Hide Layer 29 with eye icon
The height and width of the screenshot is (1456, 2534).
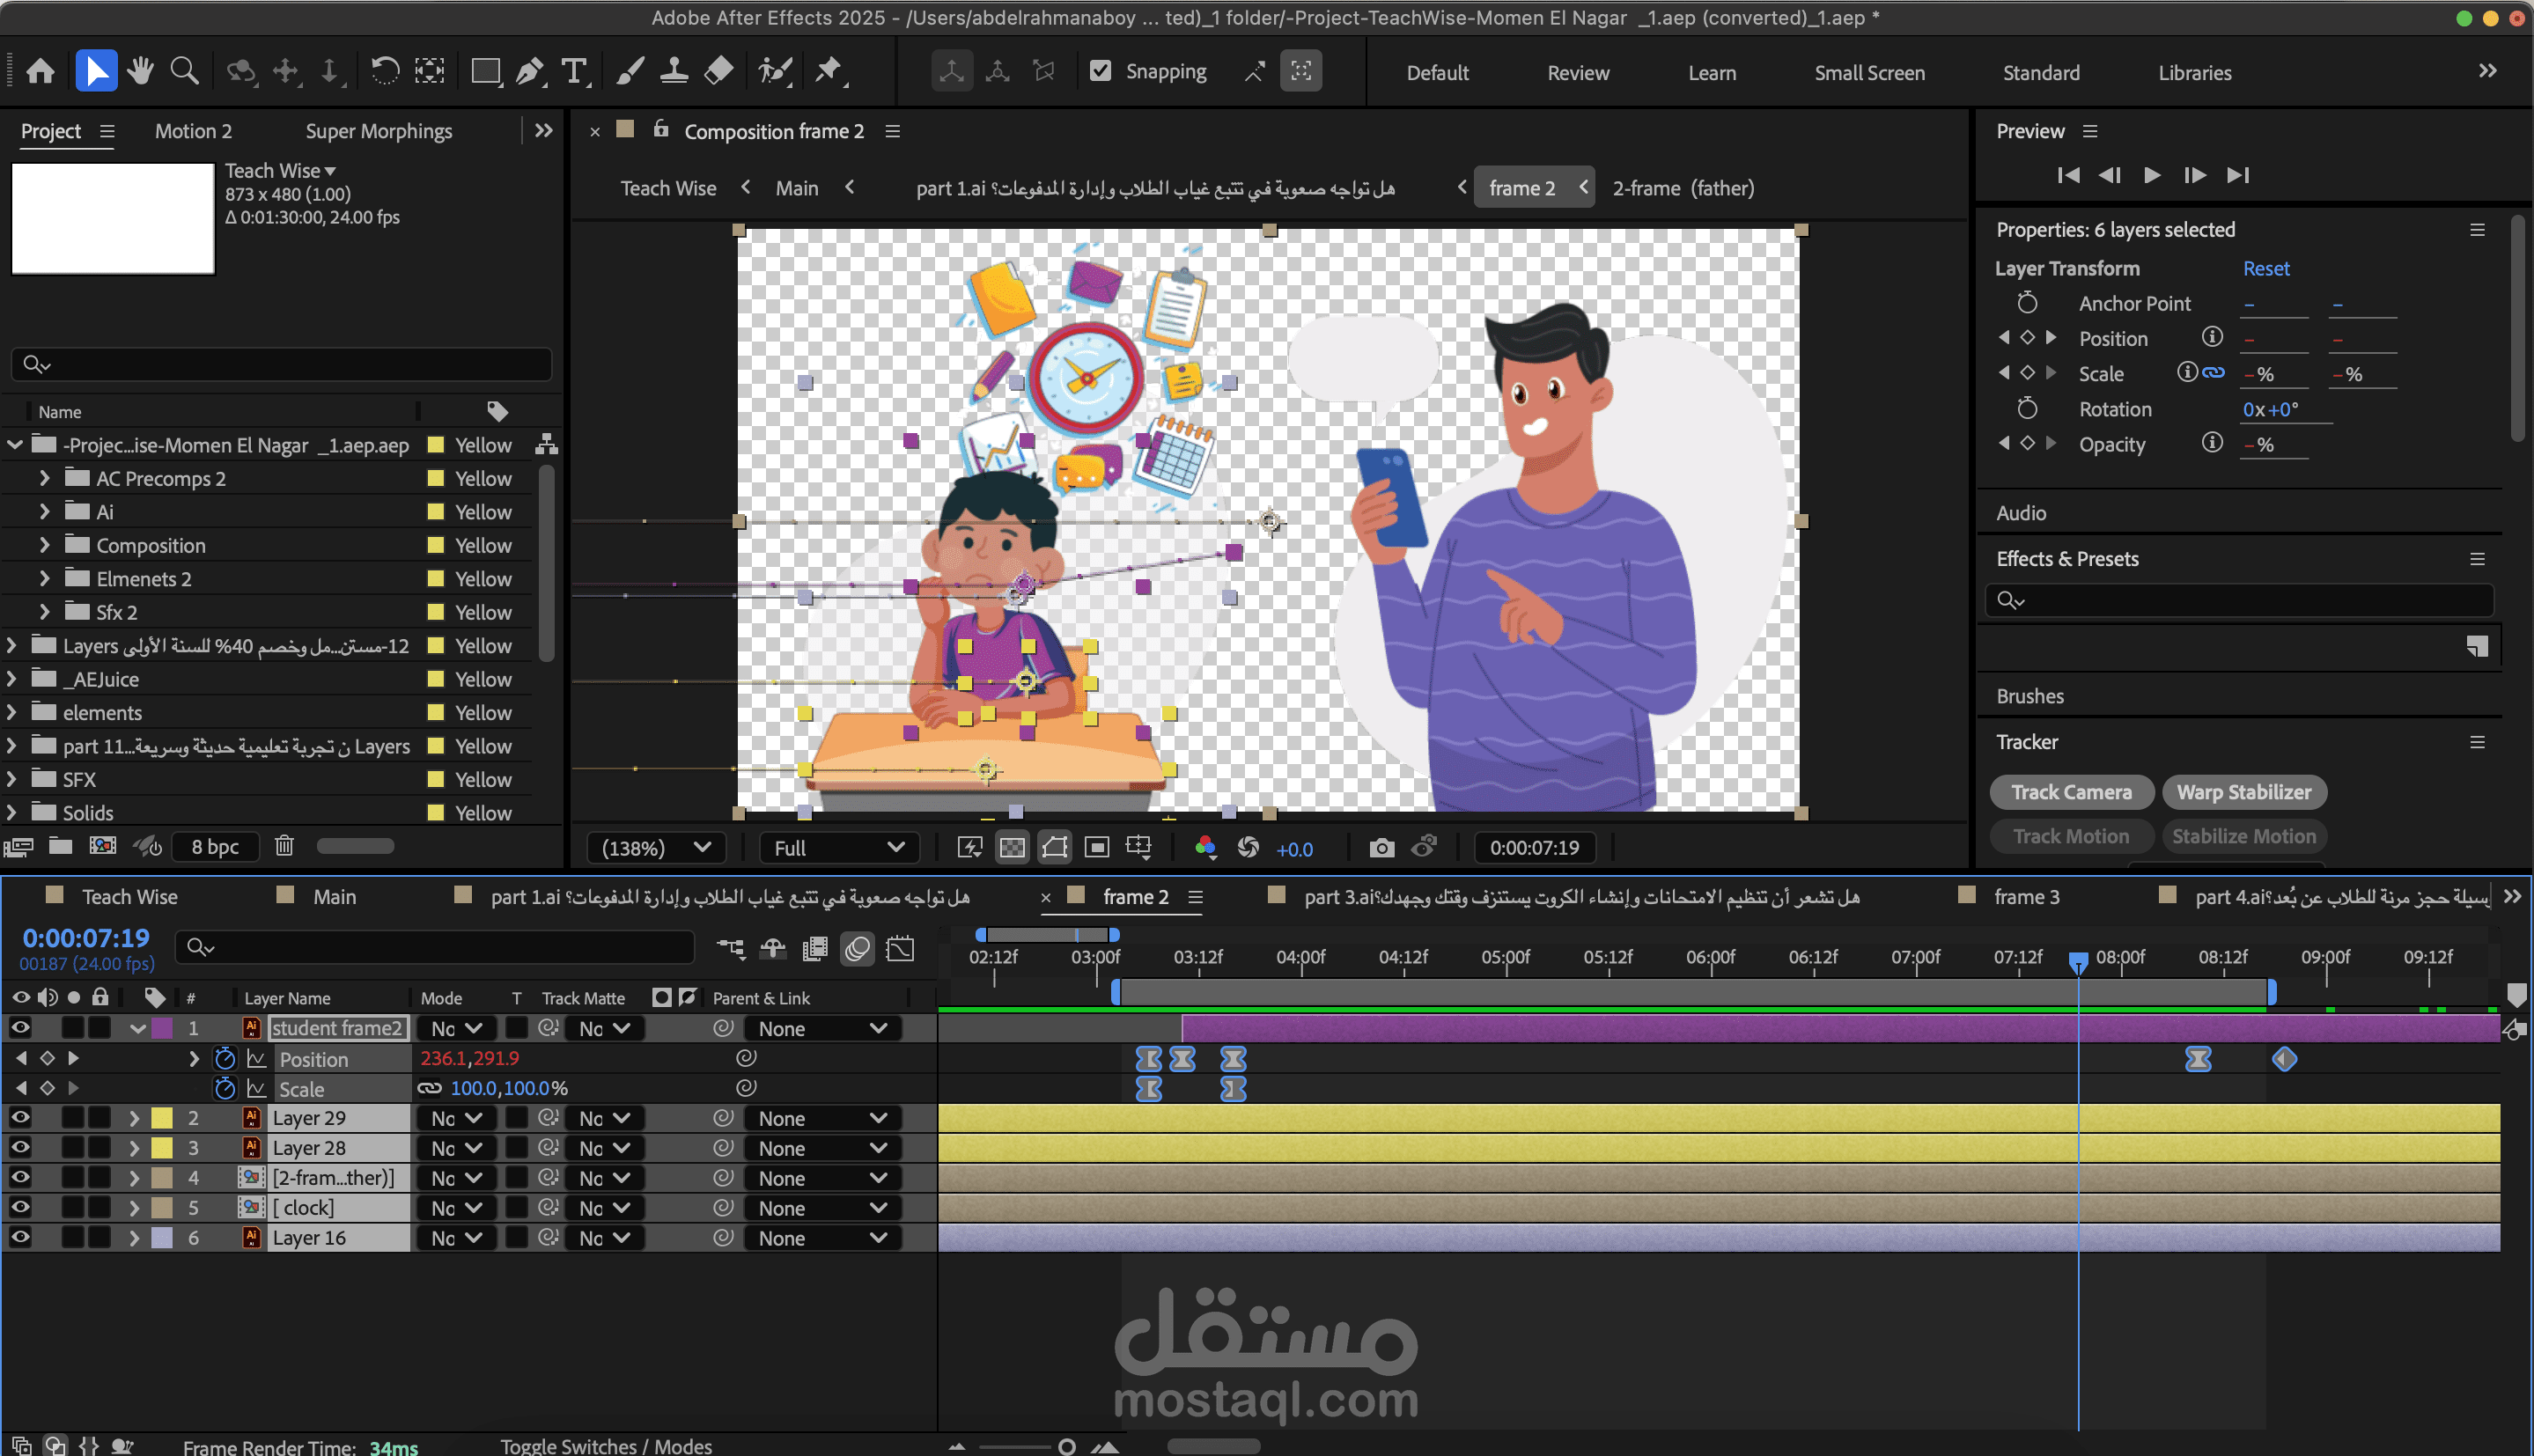pyautogui.click(x=19, y=1118)
